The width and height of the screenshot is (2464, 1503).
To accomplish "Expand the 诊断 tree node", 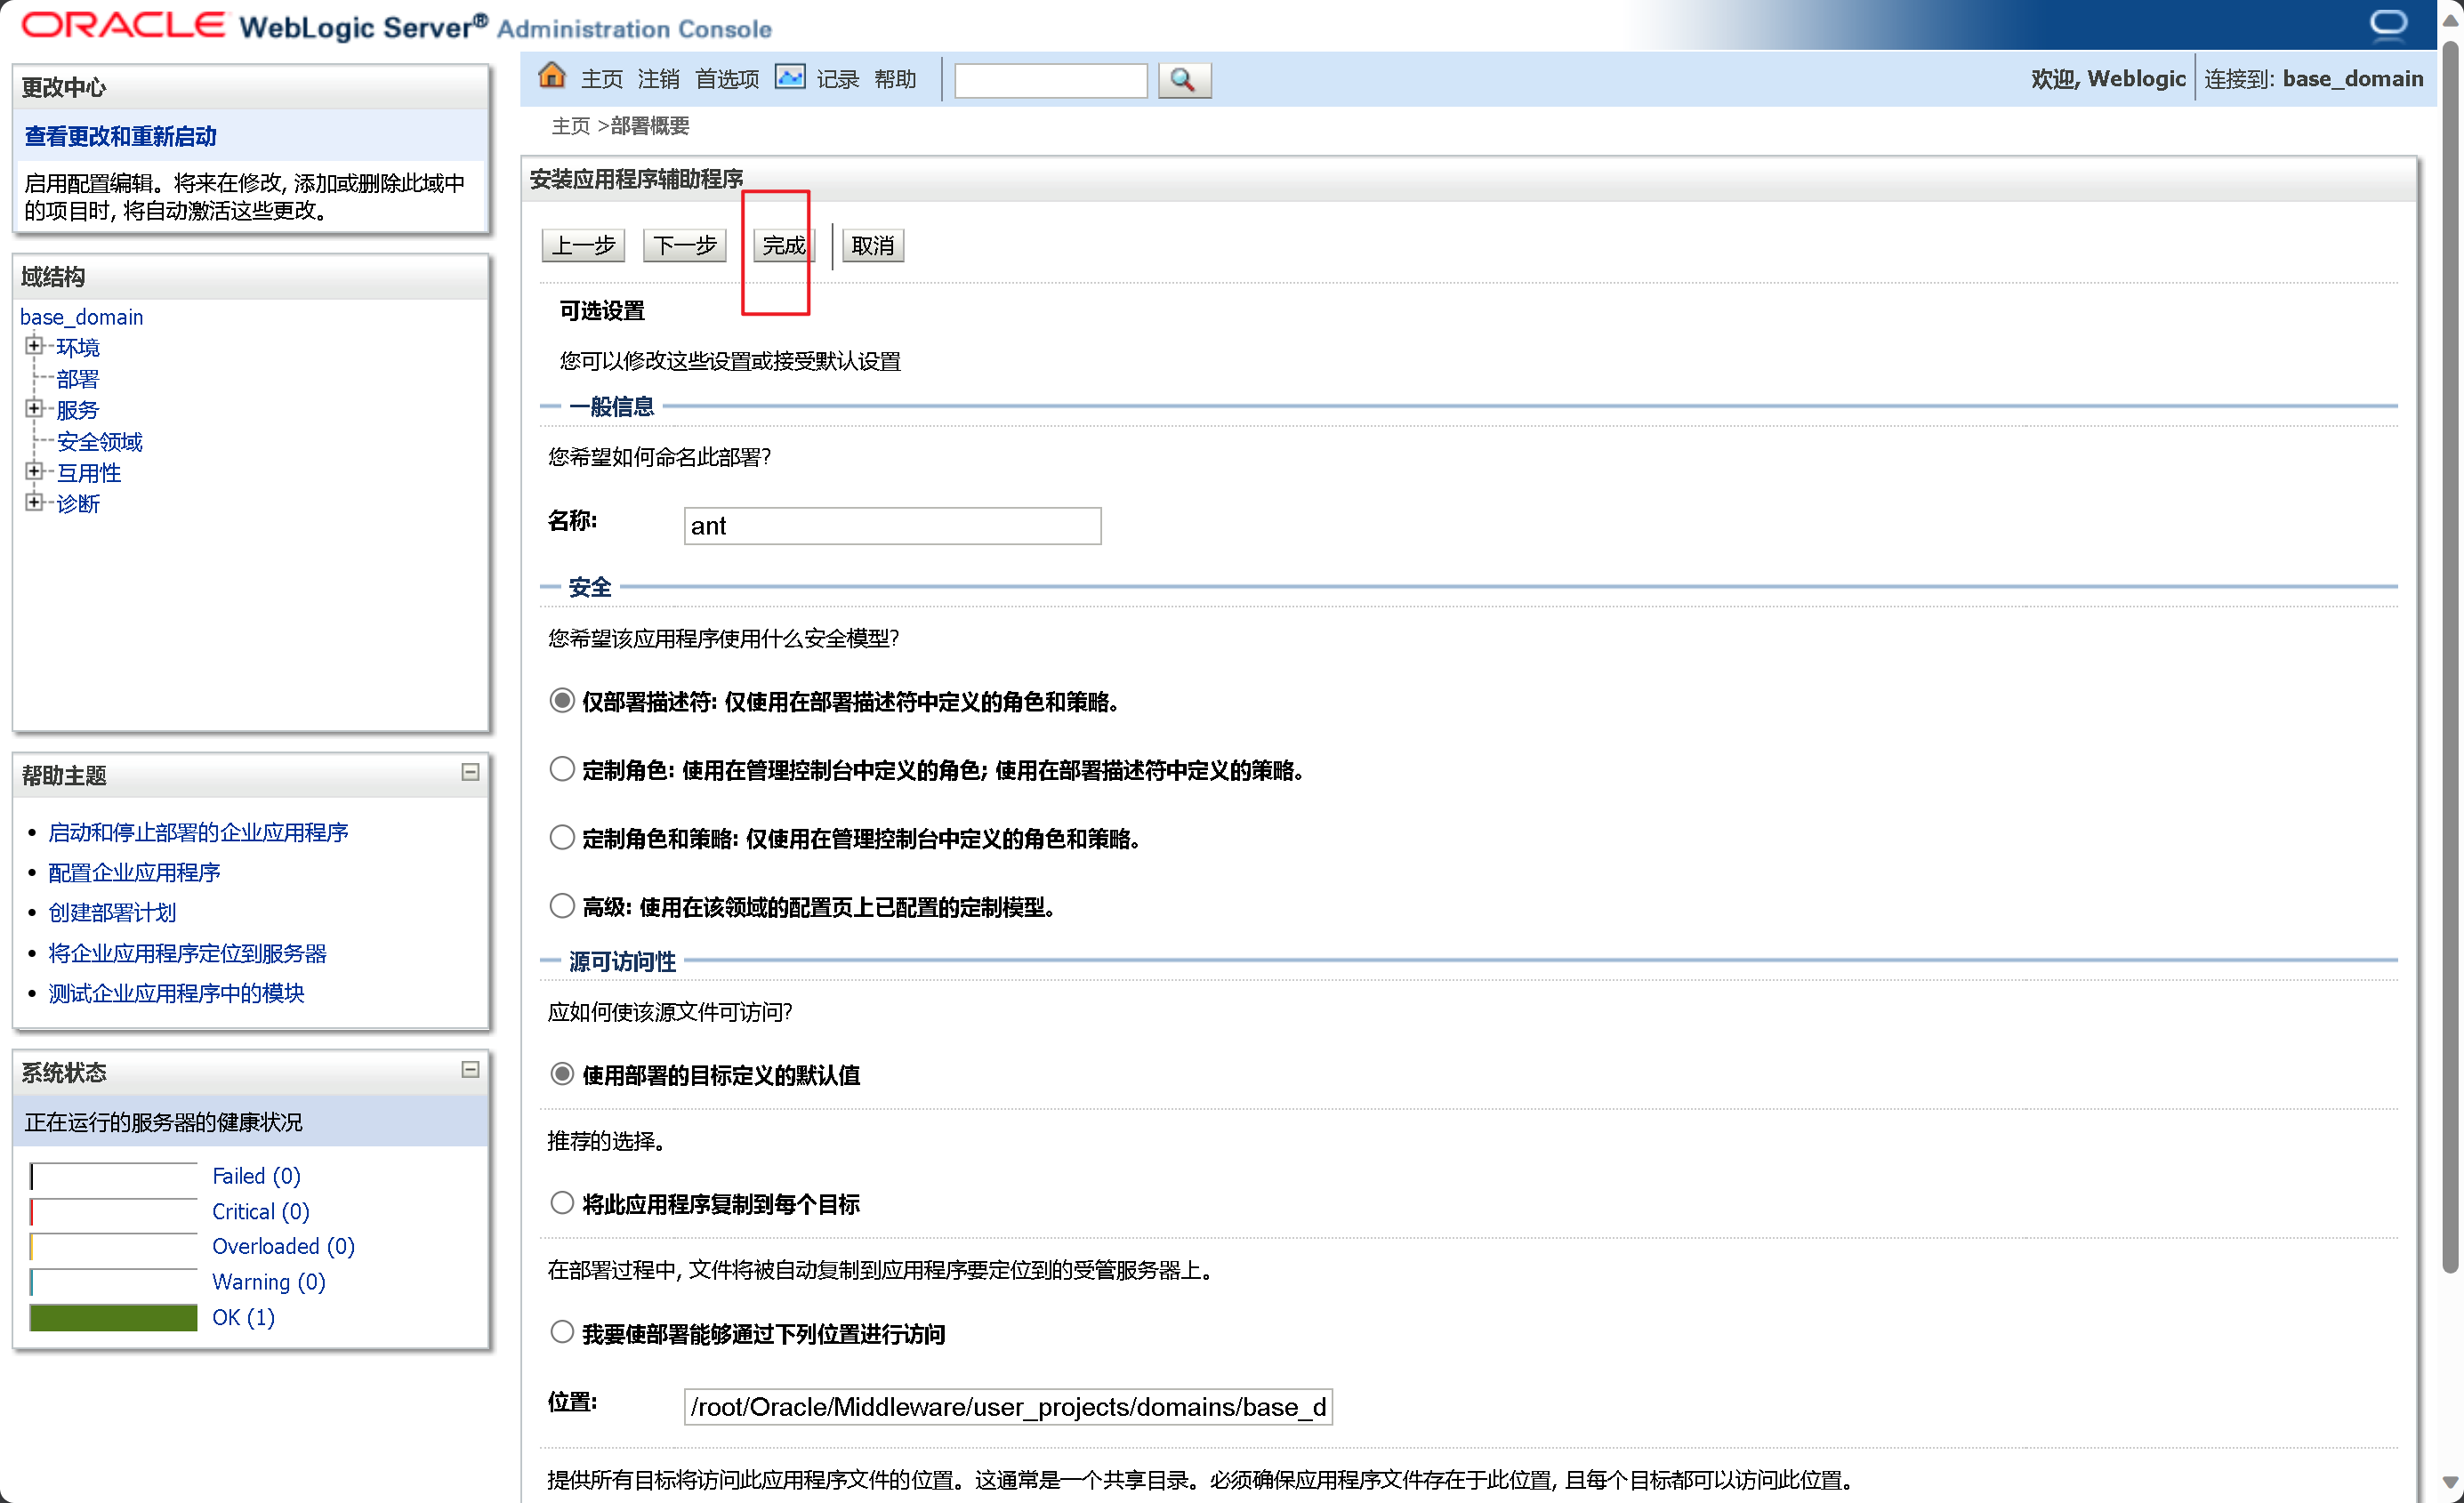I will pos(34,503).
